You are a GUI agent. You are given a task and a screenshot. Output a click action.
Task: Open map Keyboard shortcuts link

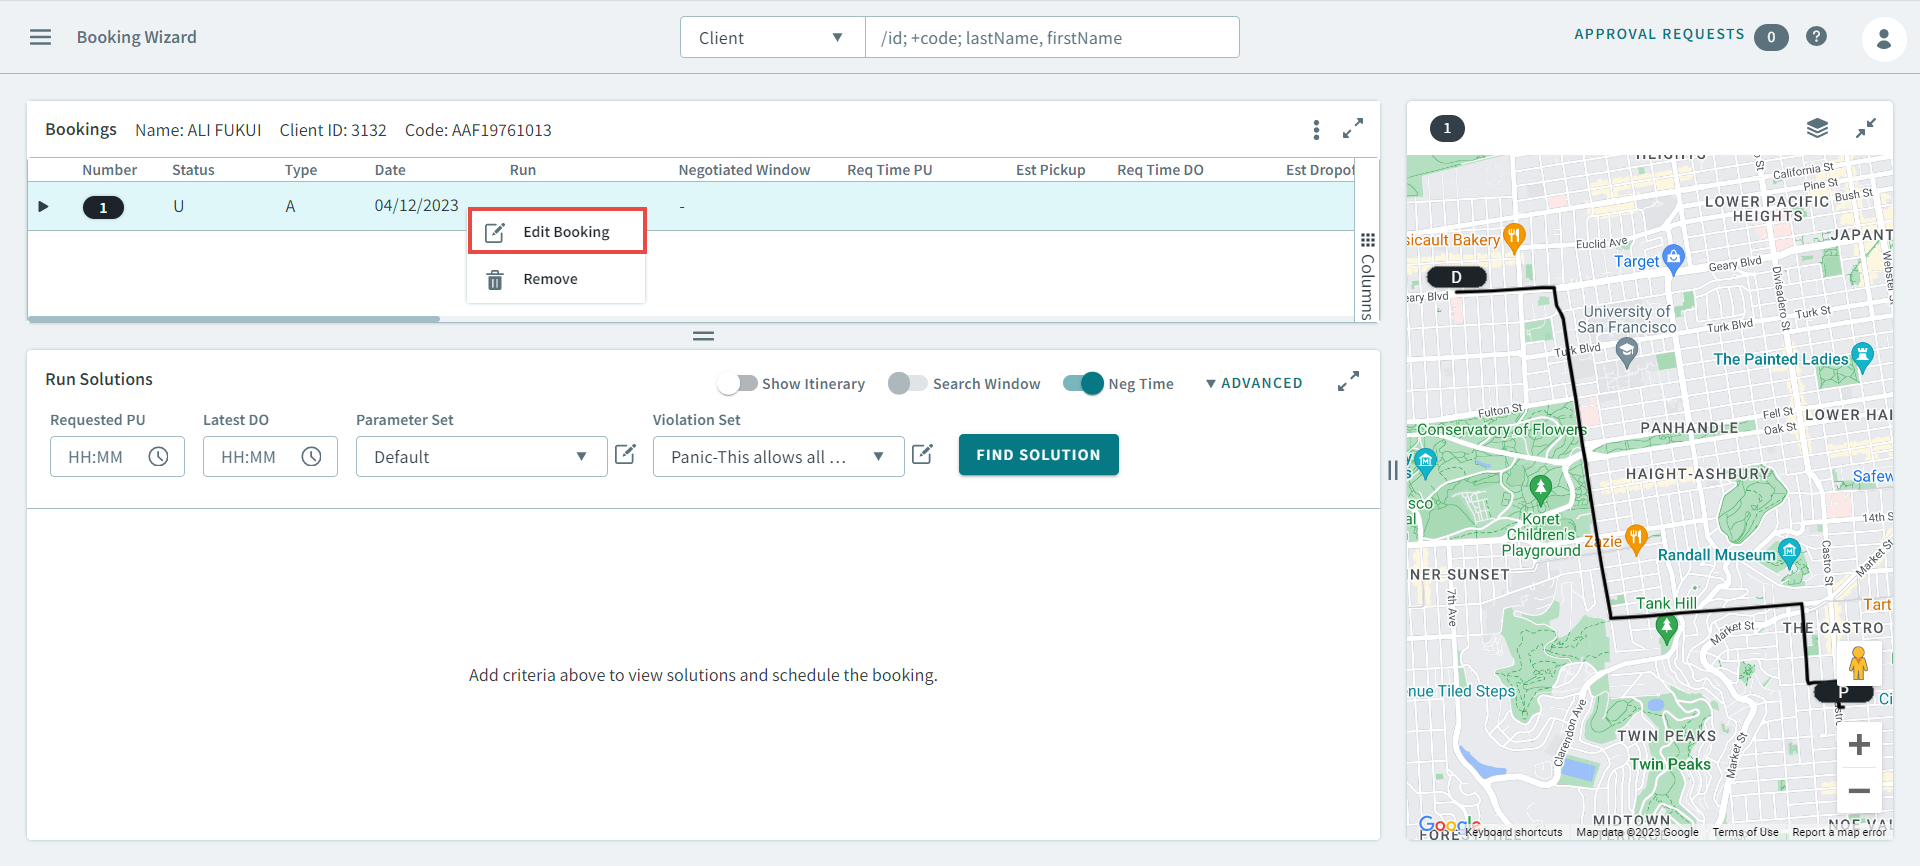(1514, 832)
